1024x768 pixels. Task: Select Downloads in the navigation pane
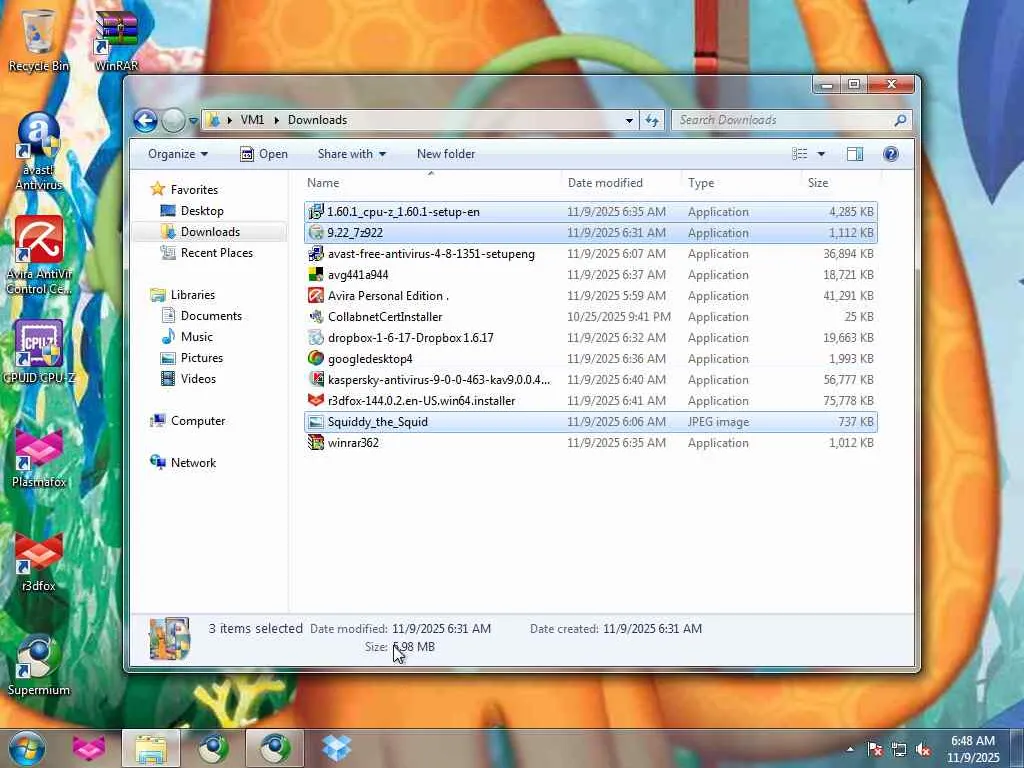(x=210, y=232)
